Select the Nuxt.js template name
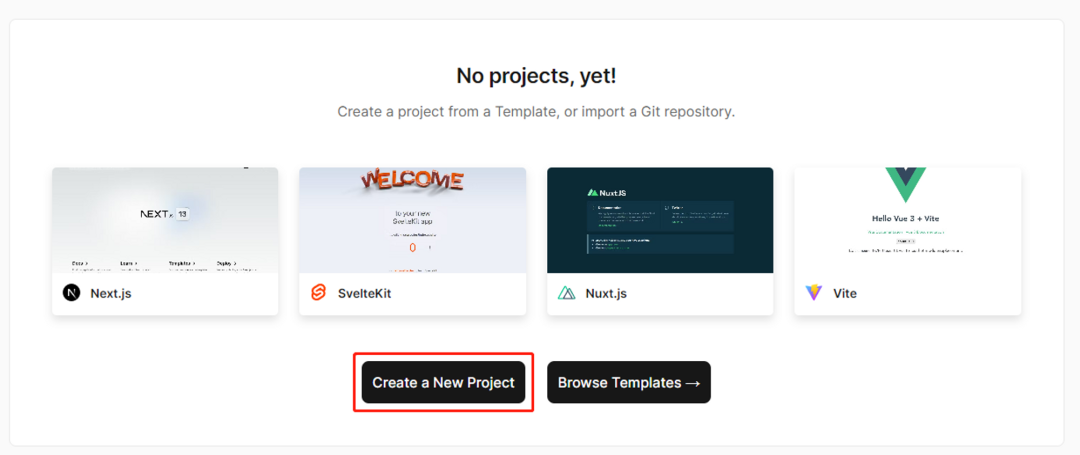This screenshot has height=455, width=1080. pyautogui.click(x=606, y=294)
